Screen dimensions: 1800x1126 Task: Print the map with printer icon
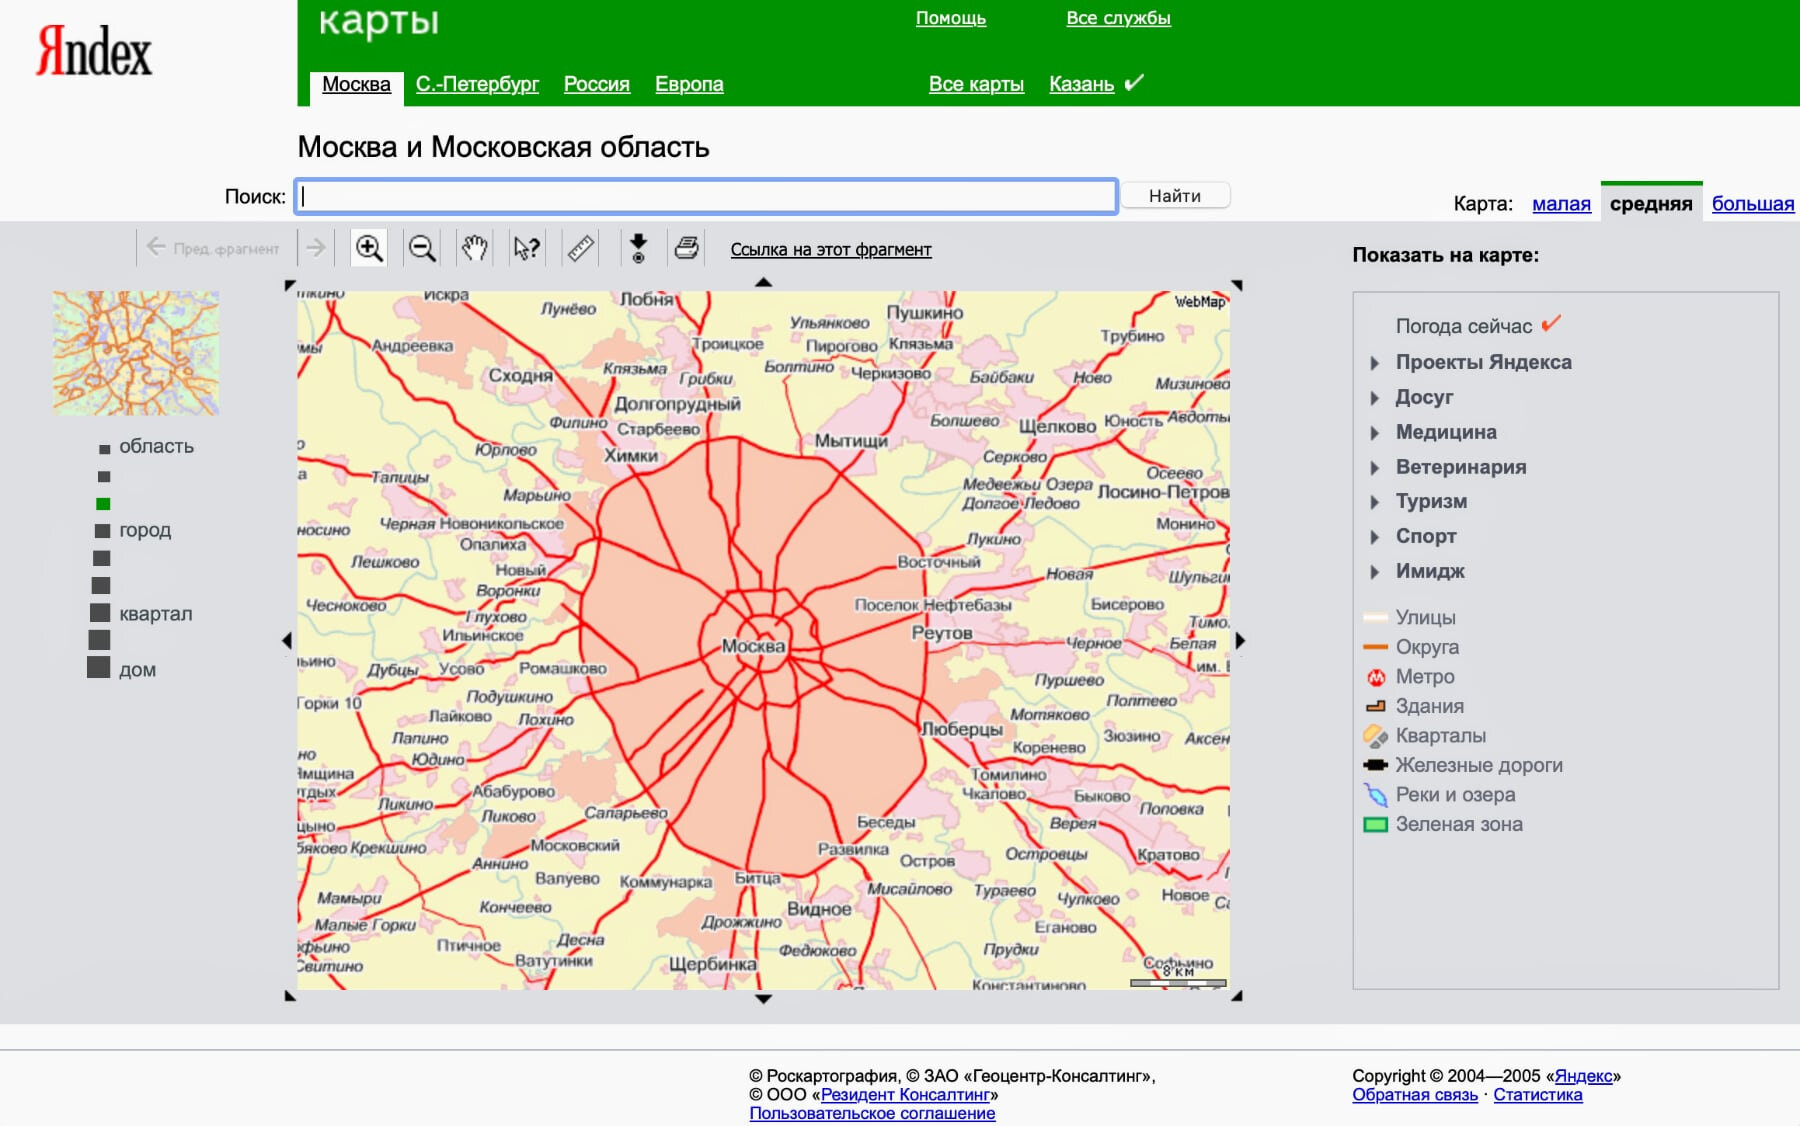687,248
